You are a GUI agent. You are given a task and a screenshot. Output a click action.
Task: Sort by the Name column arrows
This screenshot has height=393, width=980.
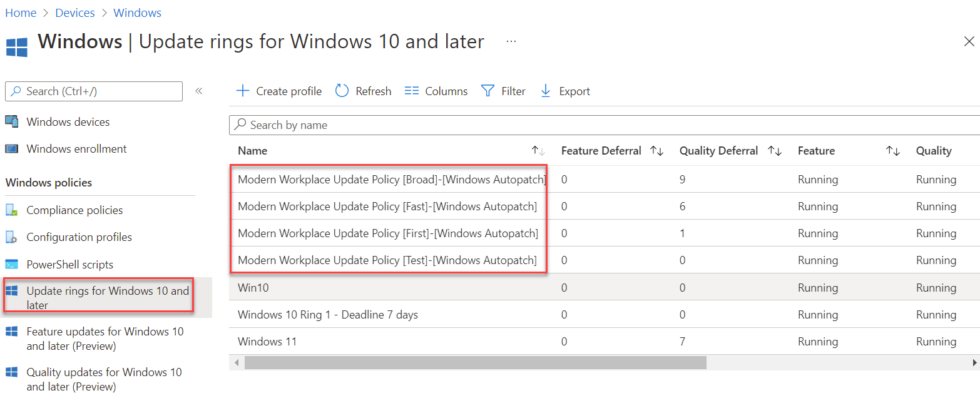[x=538, y=151]
